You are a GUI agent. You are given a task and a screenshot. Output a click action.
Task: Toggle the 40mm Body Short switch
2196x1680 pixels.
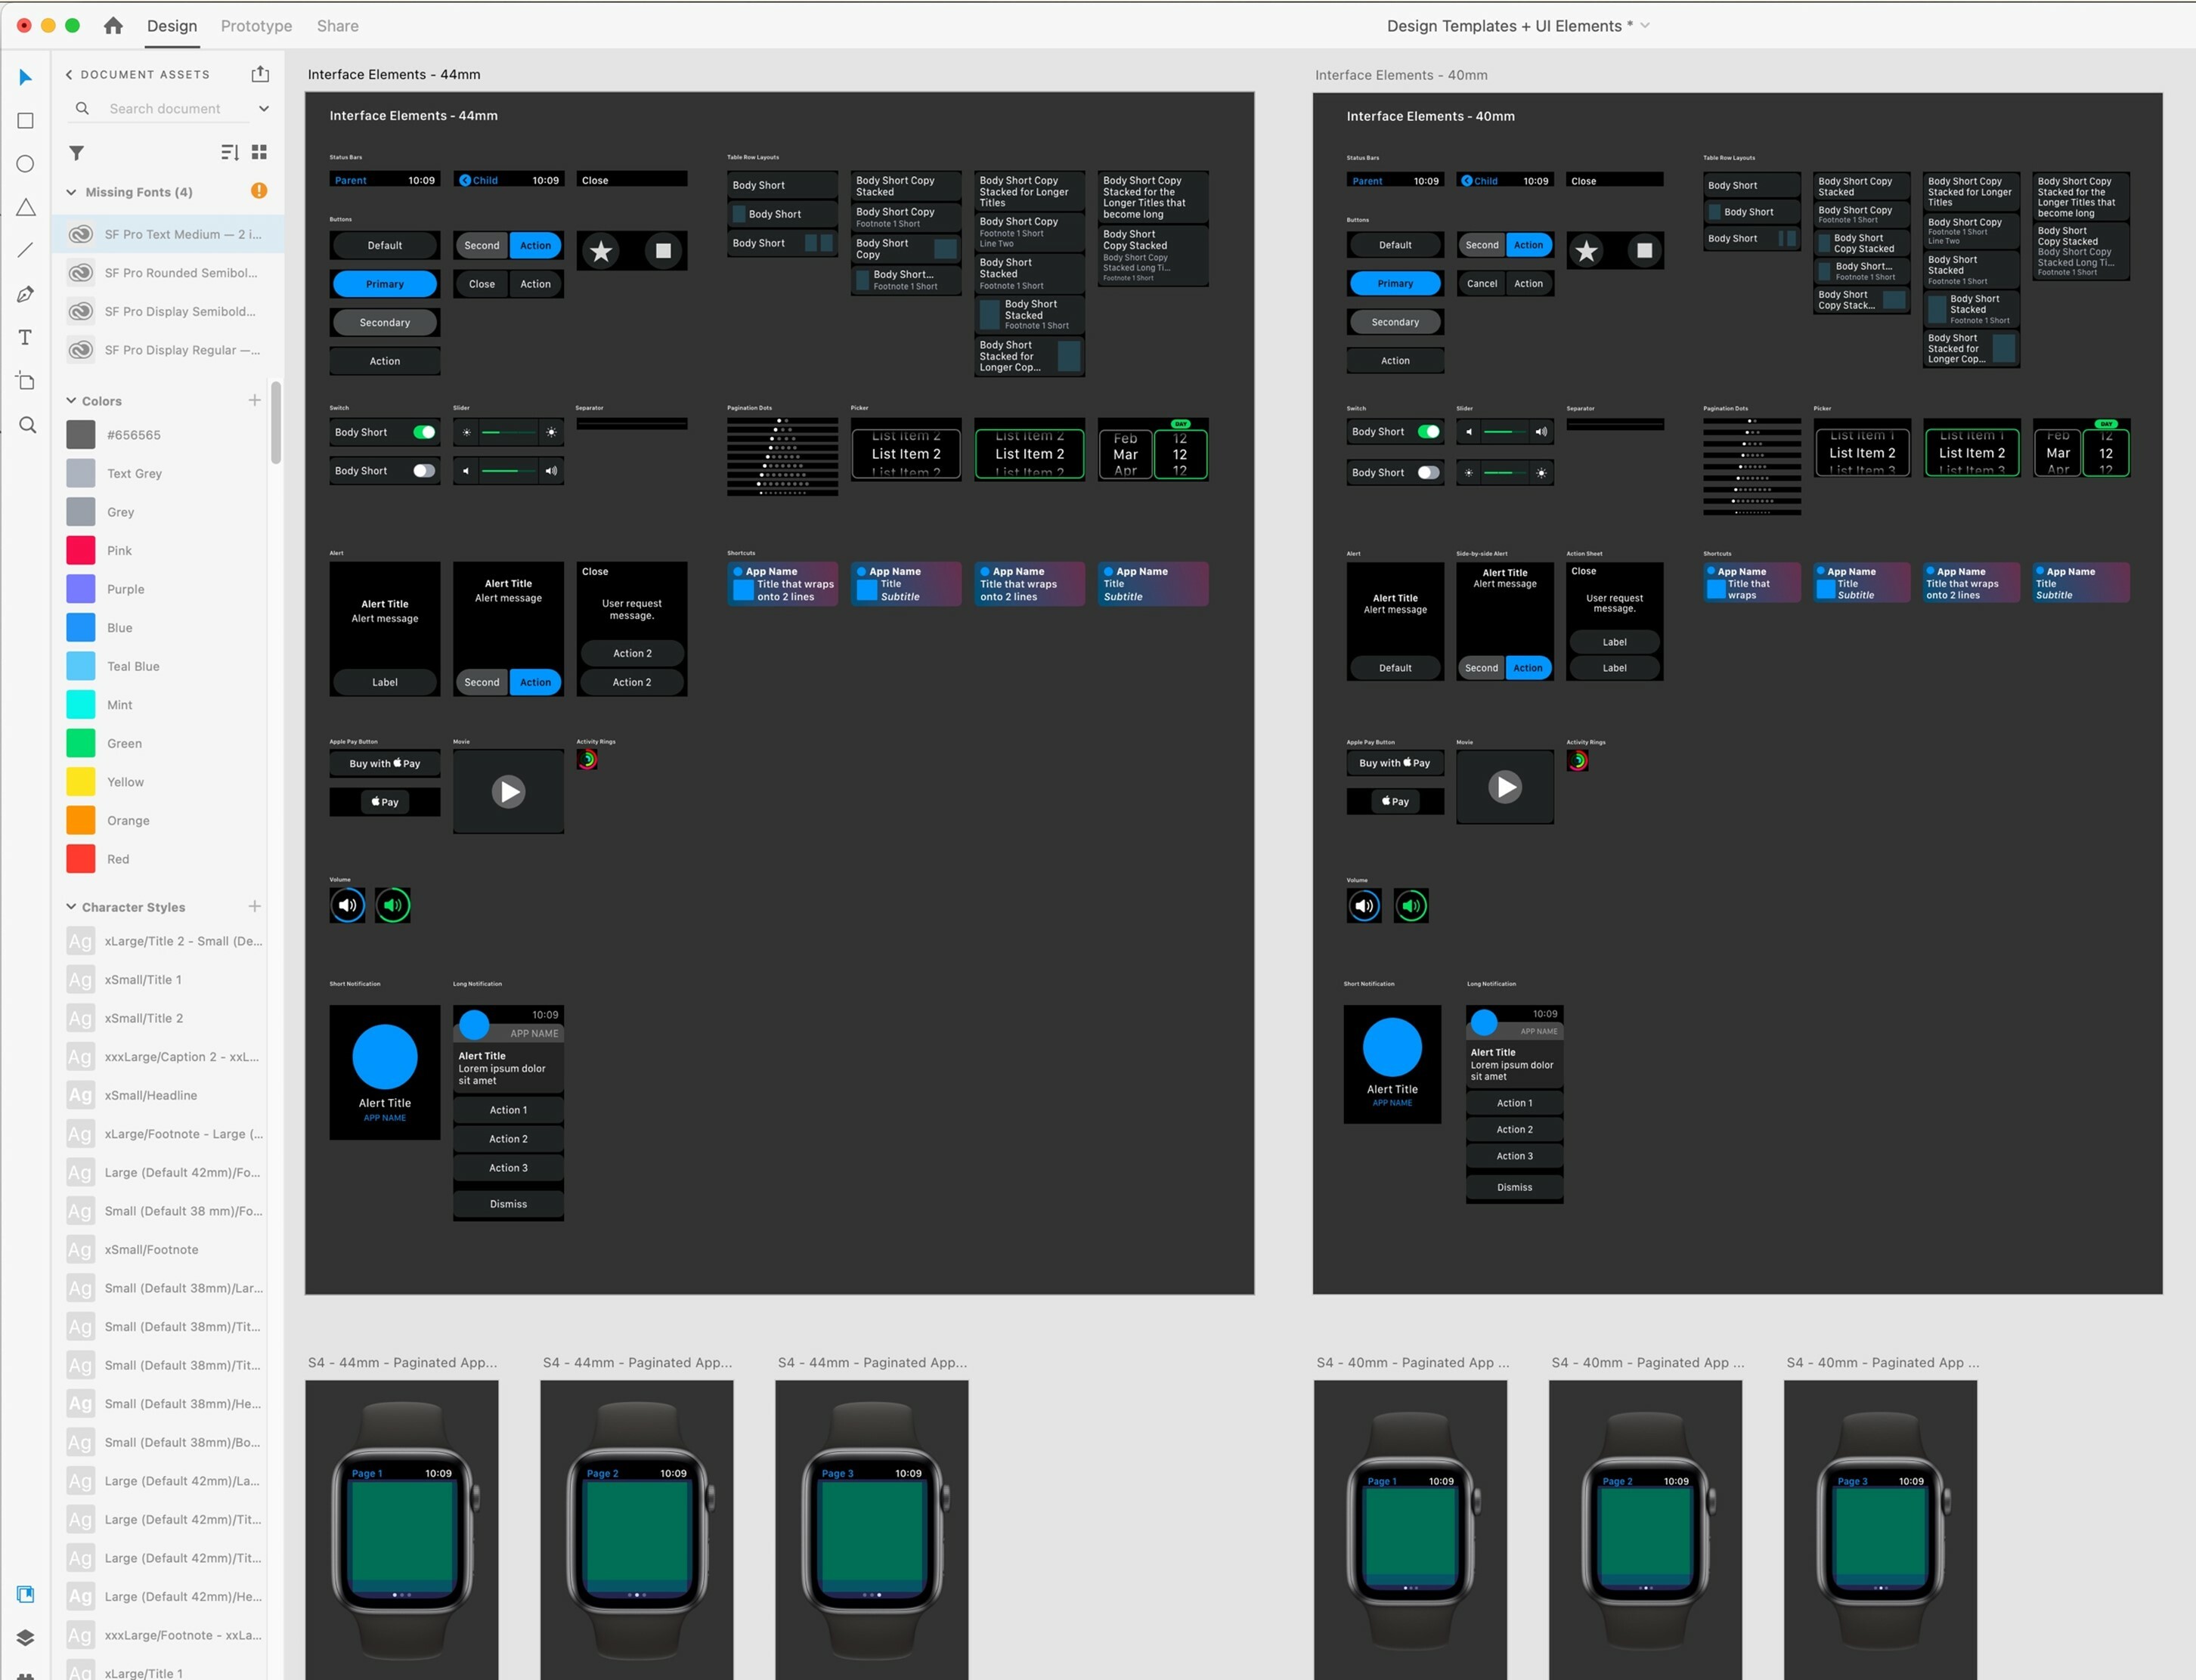(x=1430, y=431)
